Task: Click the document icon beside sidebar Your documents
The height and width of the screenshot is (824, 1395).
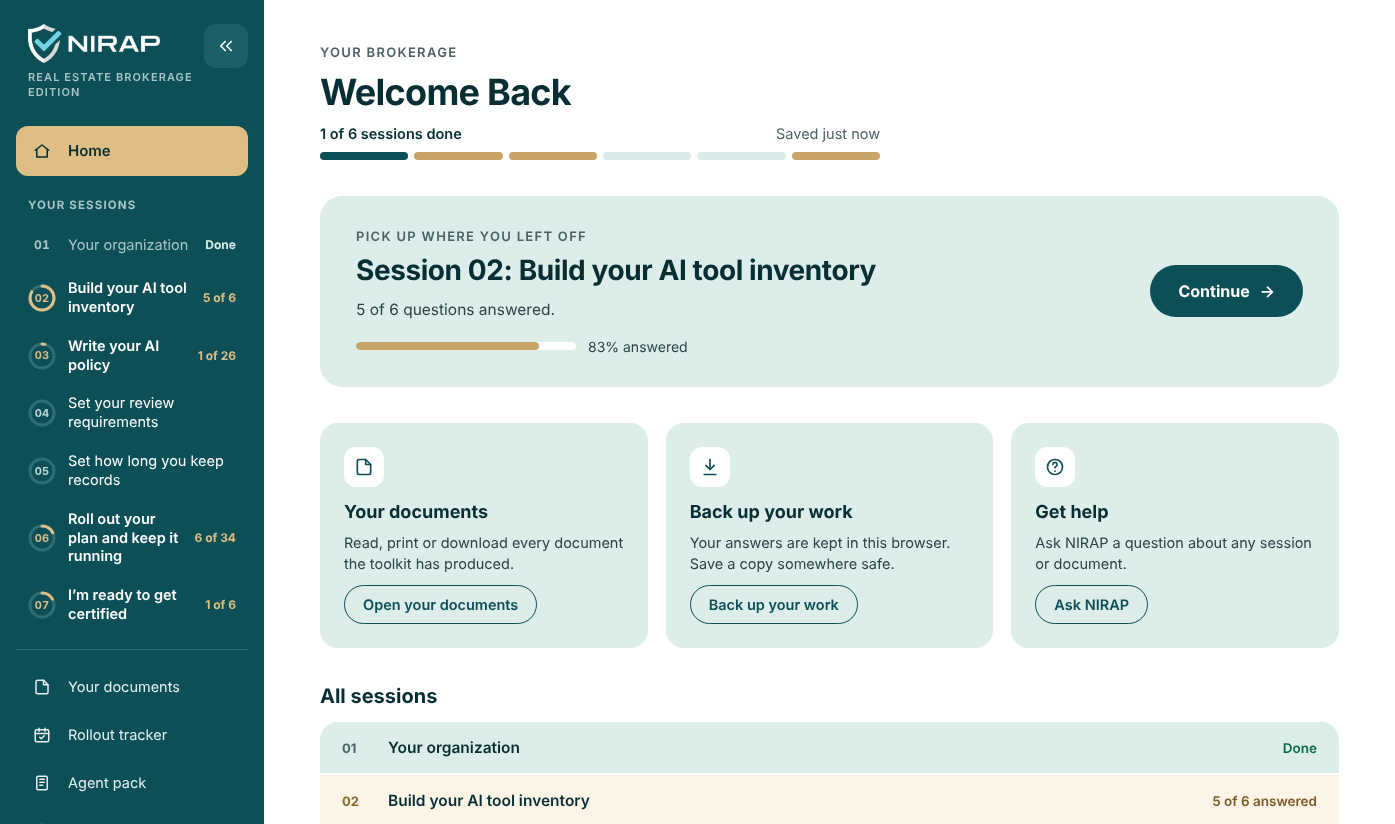Action: click(x=42, y=687)
